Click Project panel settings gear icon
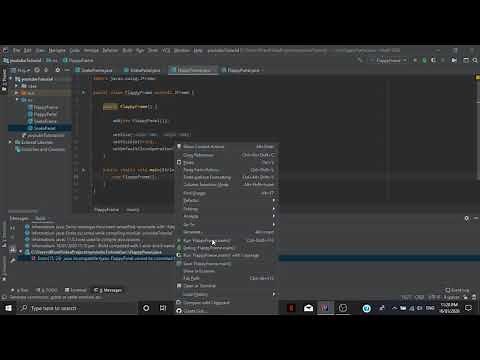This screenshot has height=360, width=480. coord(58,70)
